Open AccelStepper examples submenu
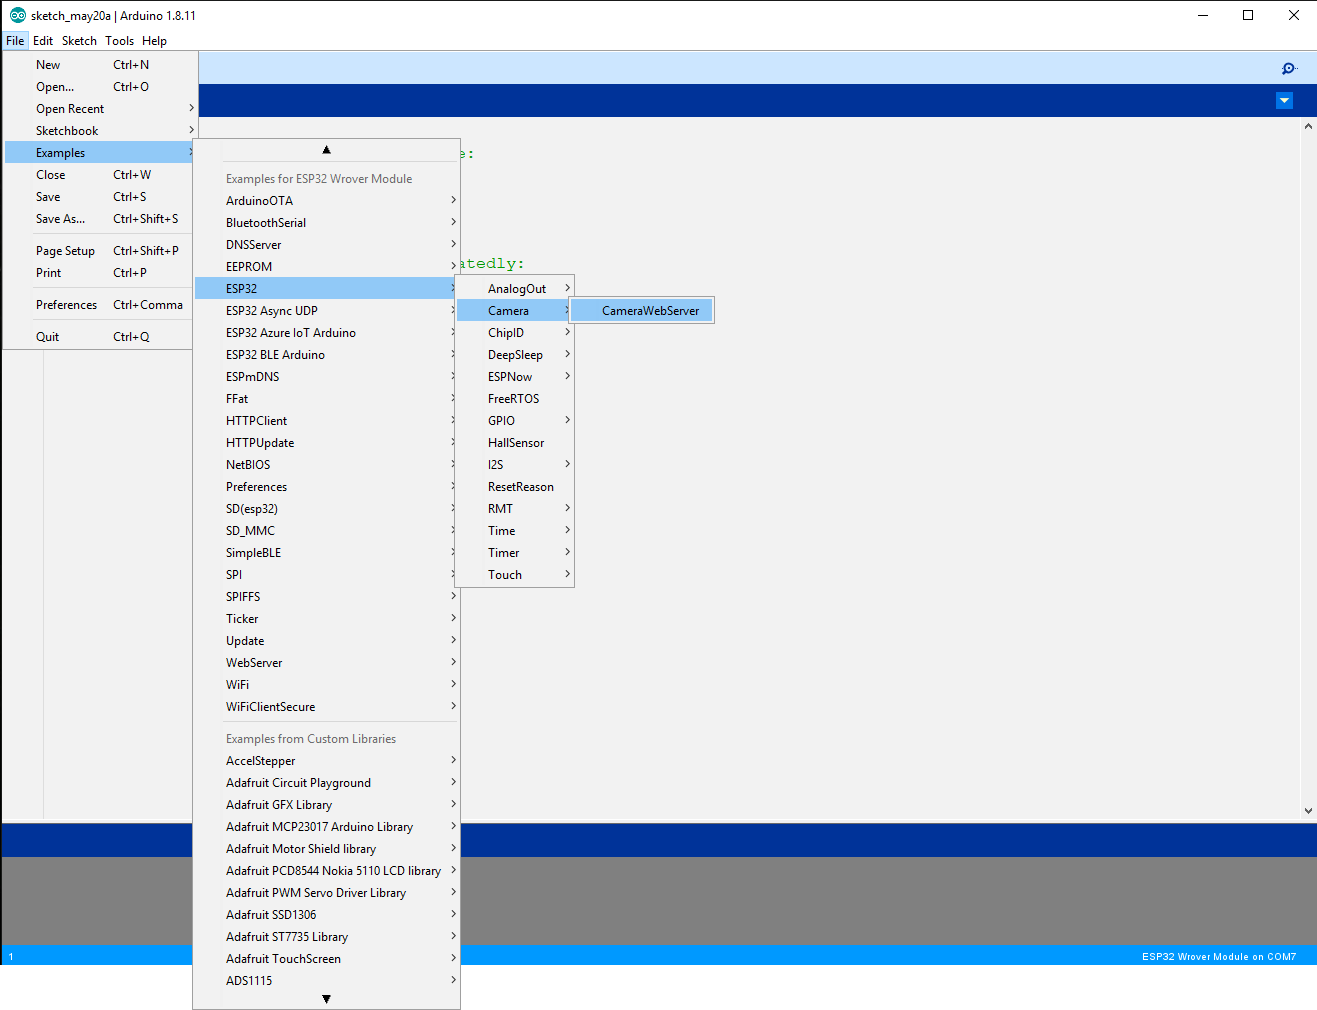This screenshot has width=1317, height=1010. [x=327, y=761]
